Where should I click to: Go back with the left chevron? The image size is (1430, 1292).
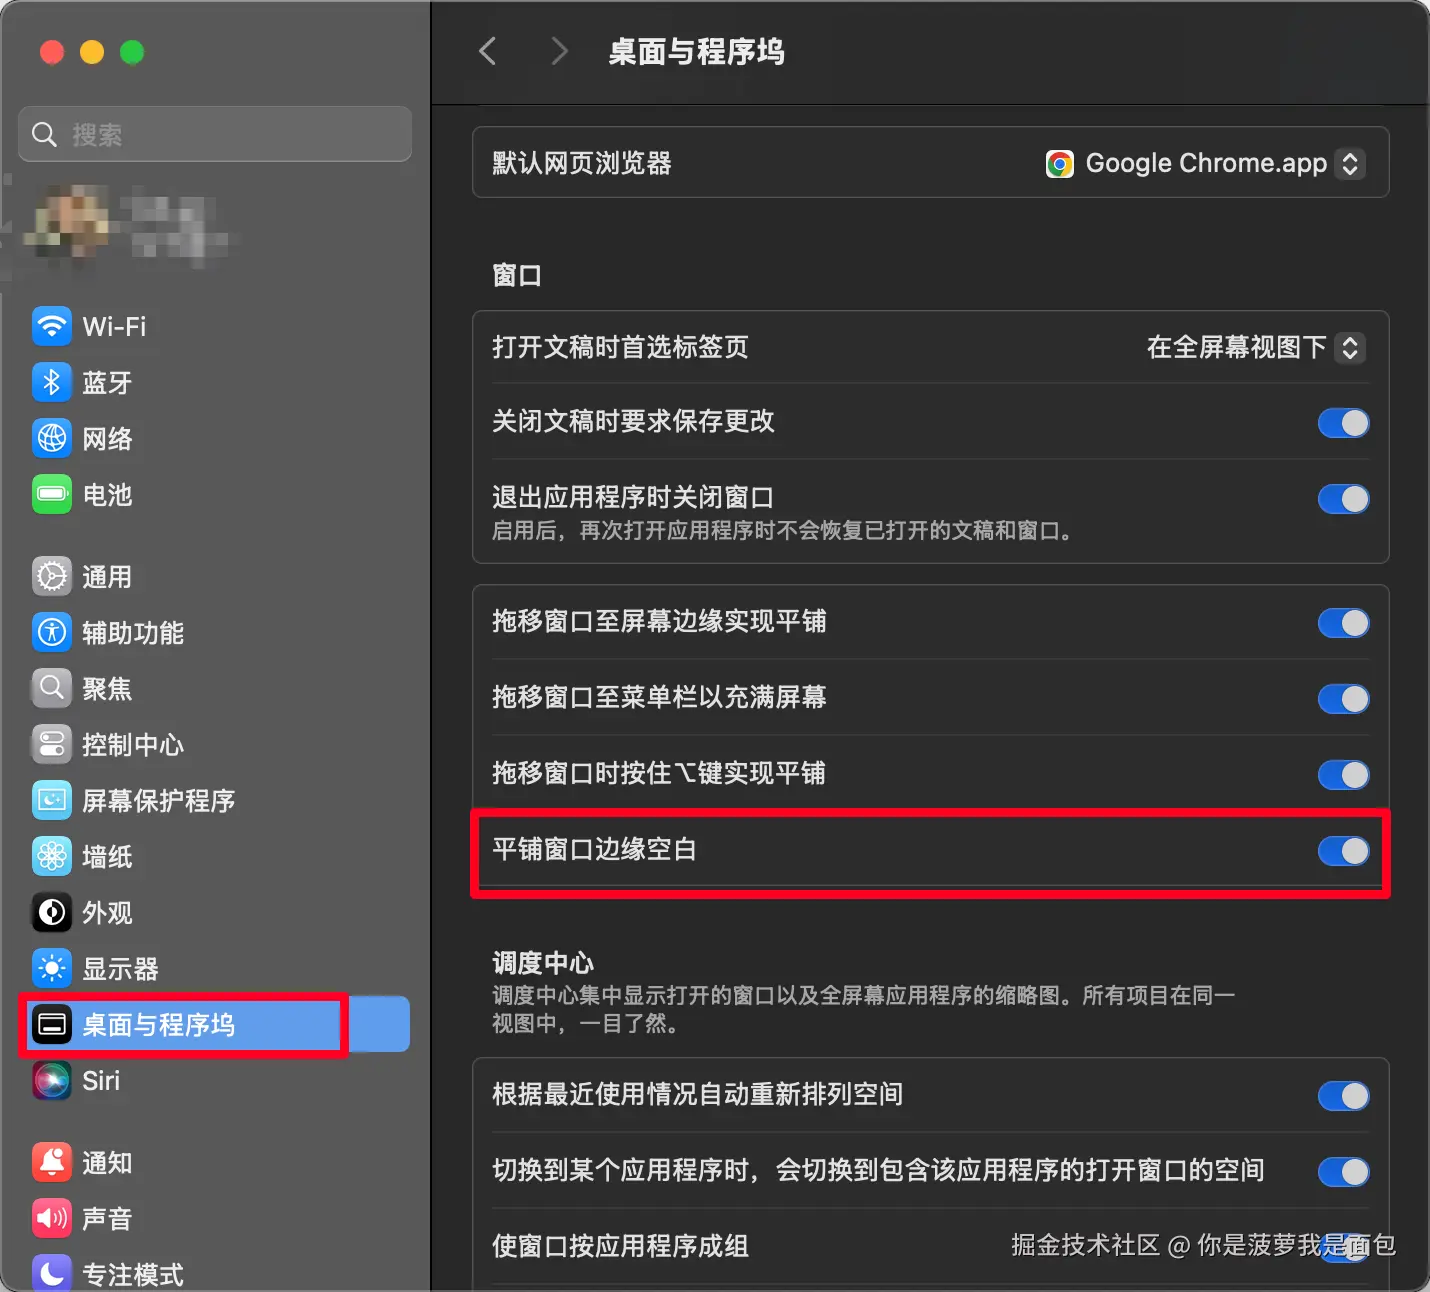click(488, 51)
